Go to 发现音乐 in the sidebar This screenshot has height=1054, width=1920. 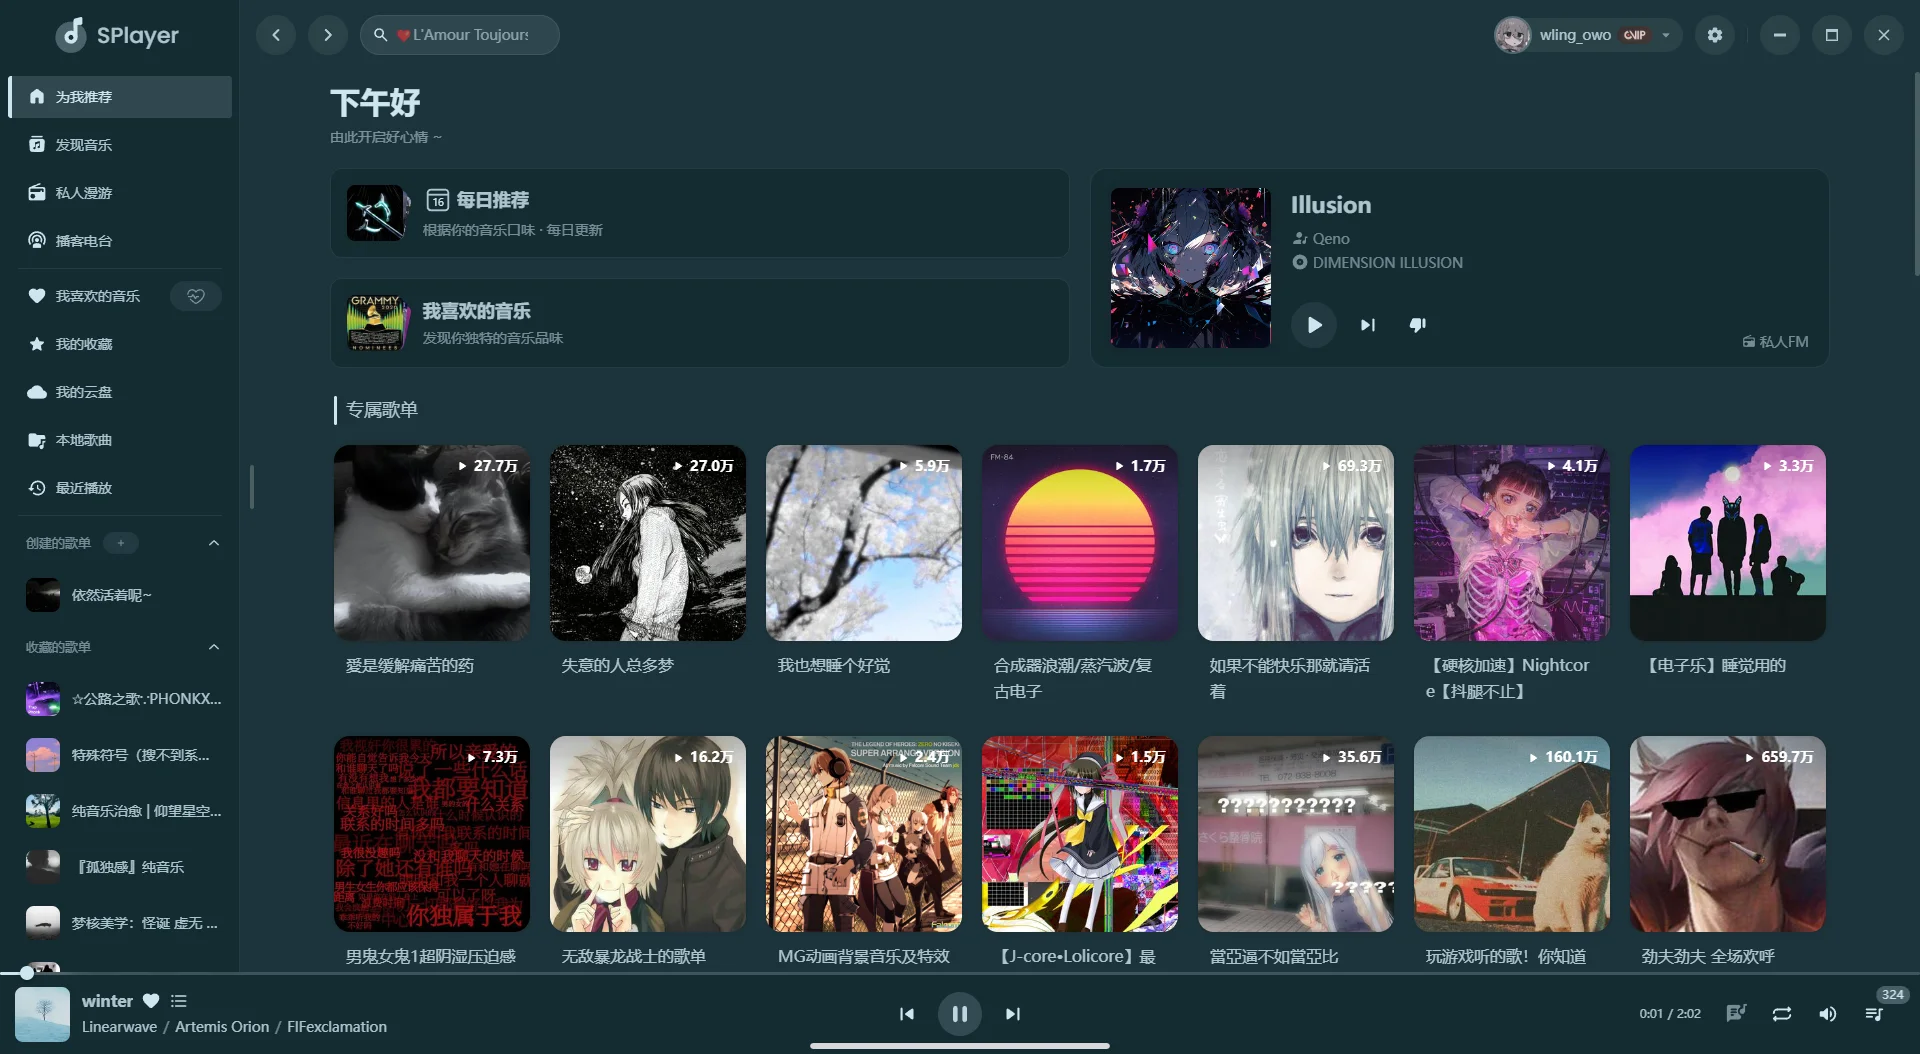[120, 145]
